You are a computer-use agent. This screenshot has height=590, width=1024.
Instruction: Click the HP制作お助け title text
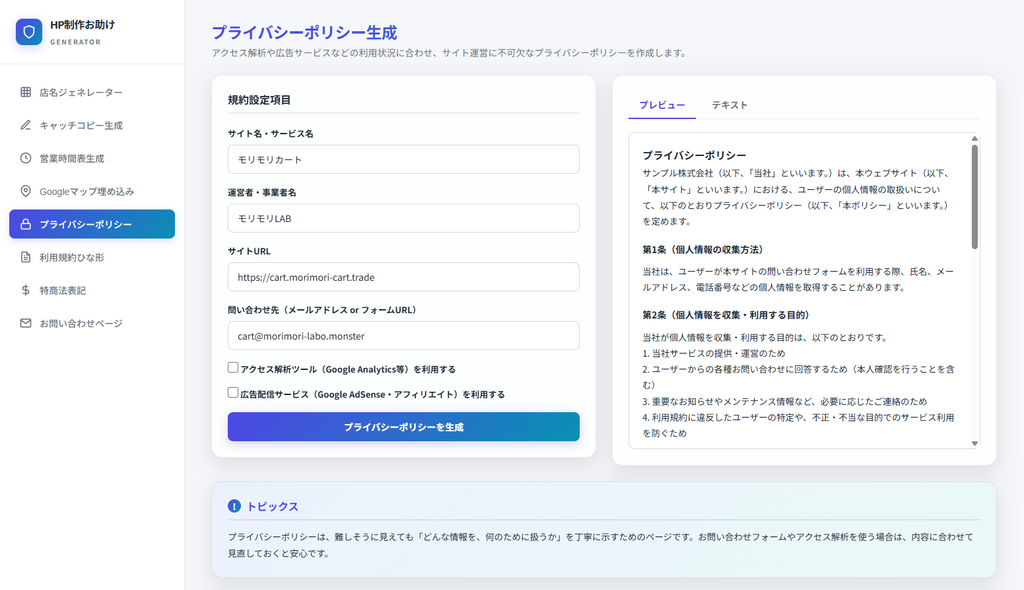(82, 25)
